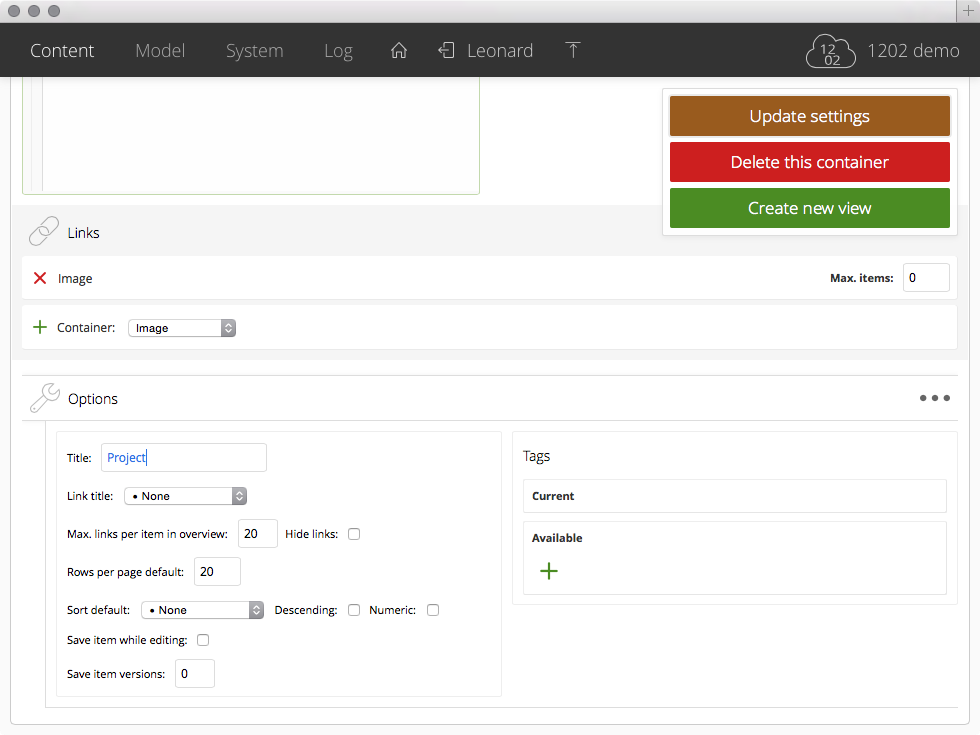Expand the Link title dropdown
Viewport: 980px width, 735px height.
tap(185, 496)
